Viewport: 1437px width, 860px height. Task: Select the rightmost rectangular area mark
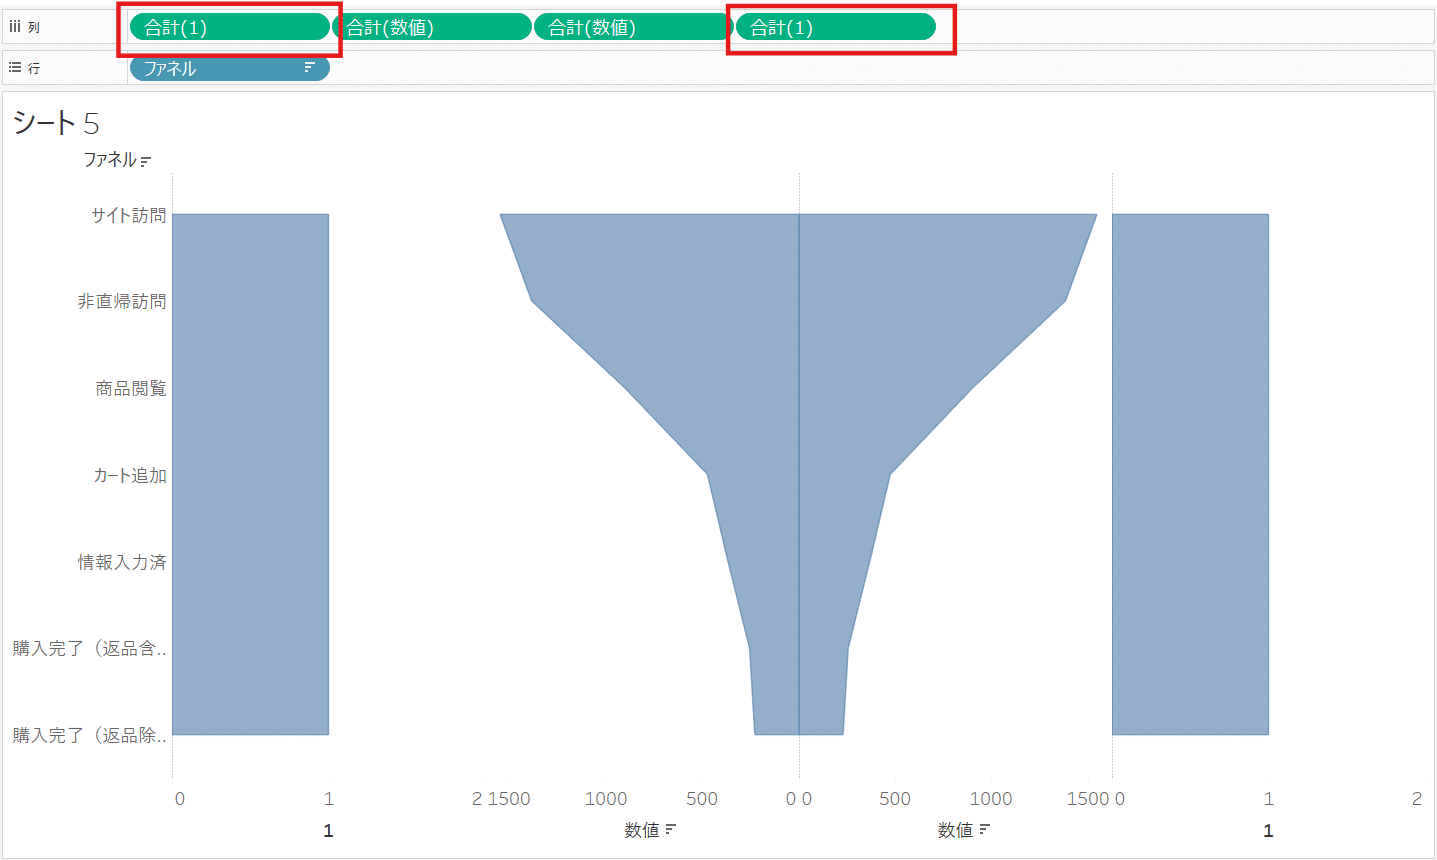point(1190,474)
